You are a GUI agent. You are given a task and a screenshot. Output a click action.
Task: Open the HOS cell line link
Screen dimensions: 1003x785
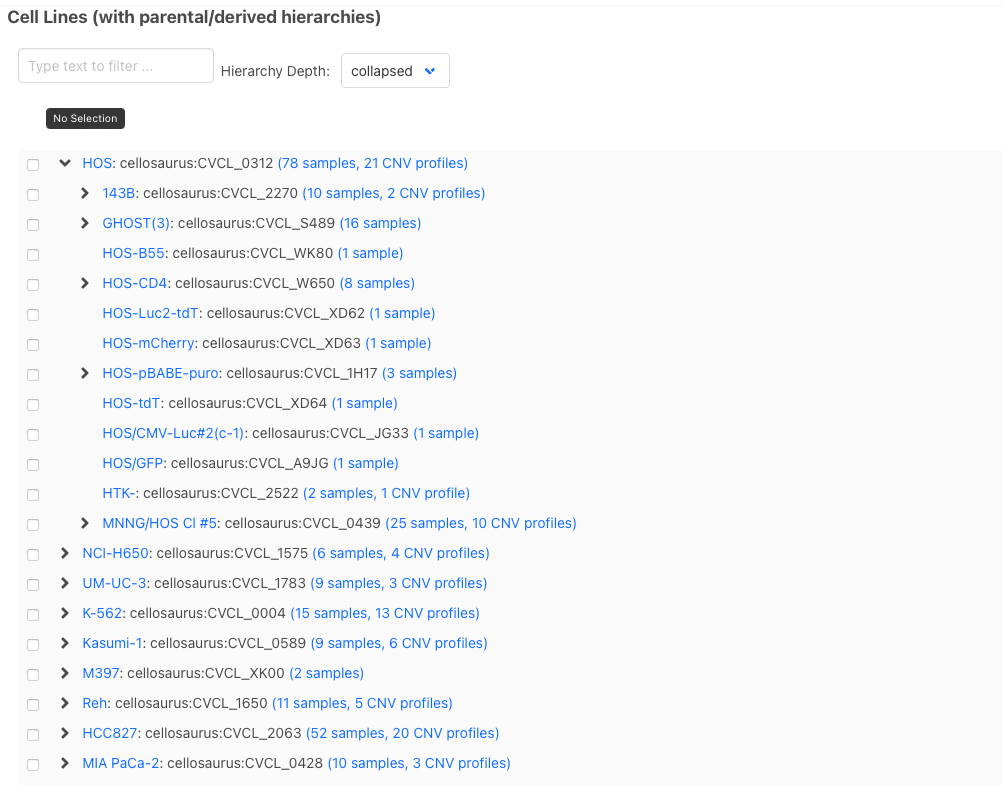point(97,162)
